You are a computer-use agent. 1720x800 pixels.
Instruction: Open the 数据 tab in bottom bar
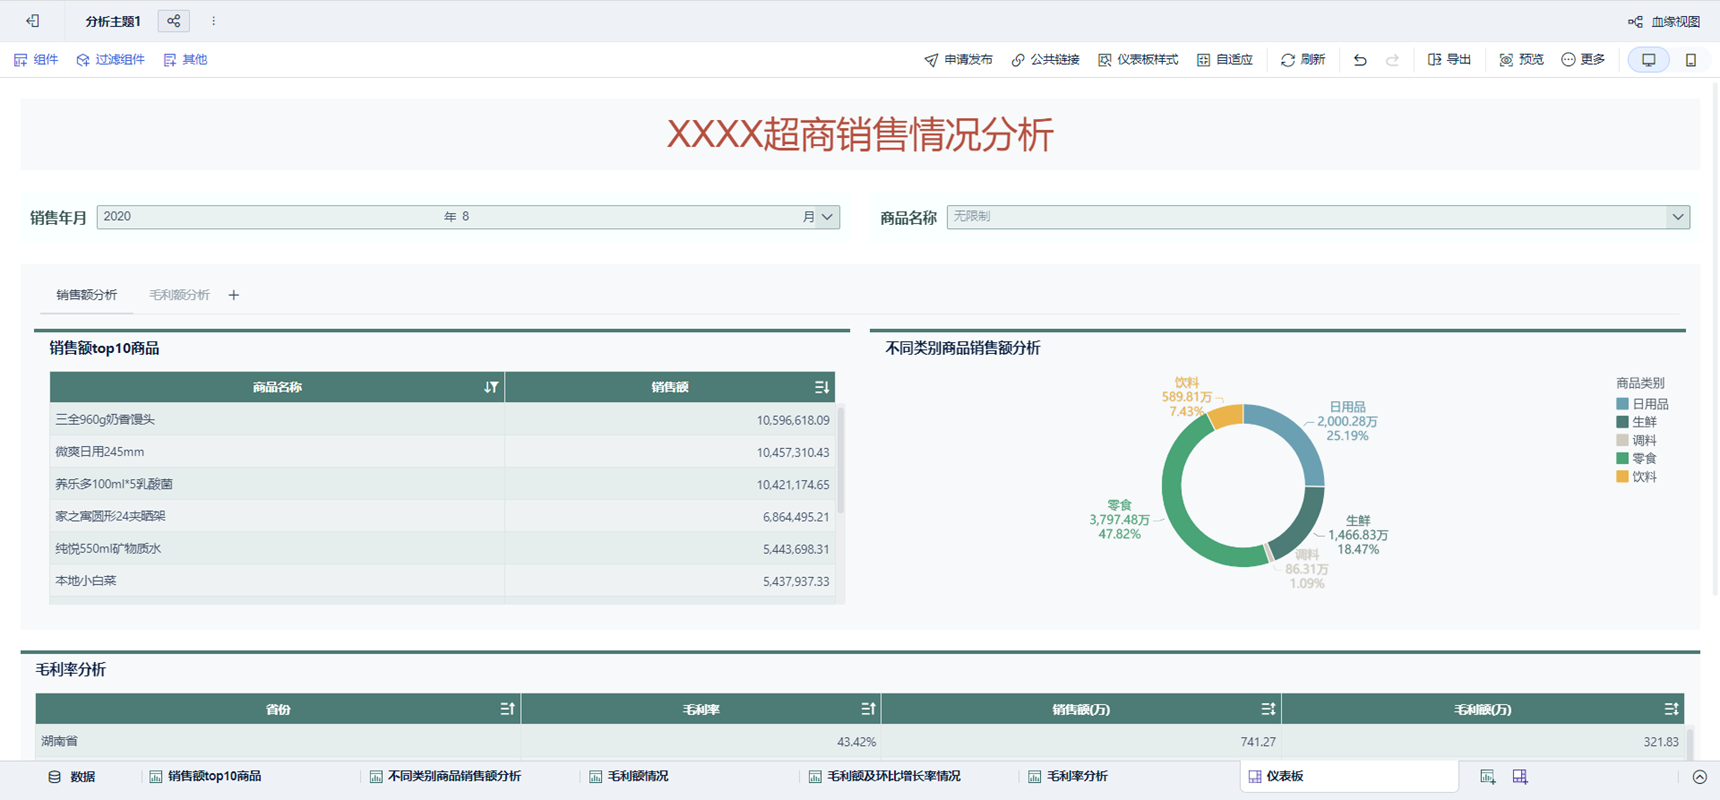(71, 777)
